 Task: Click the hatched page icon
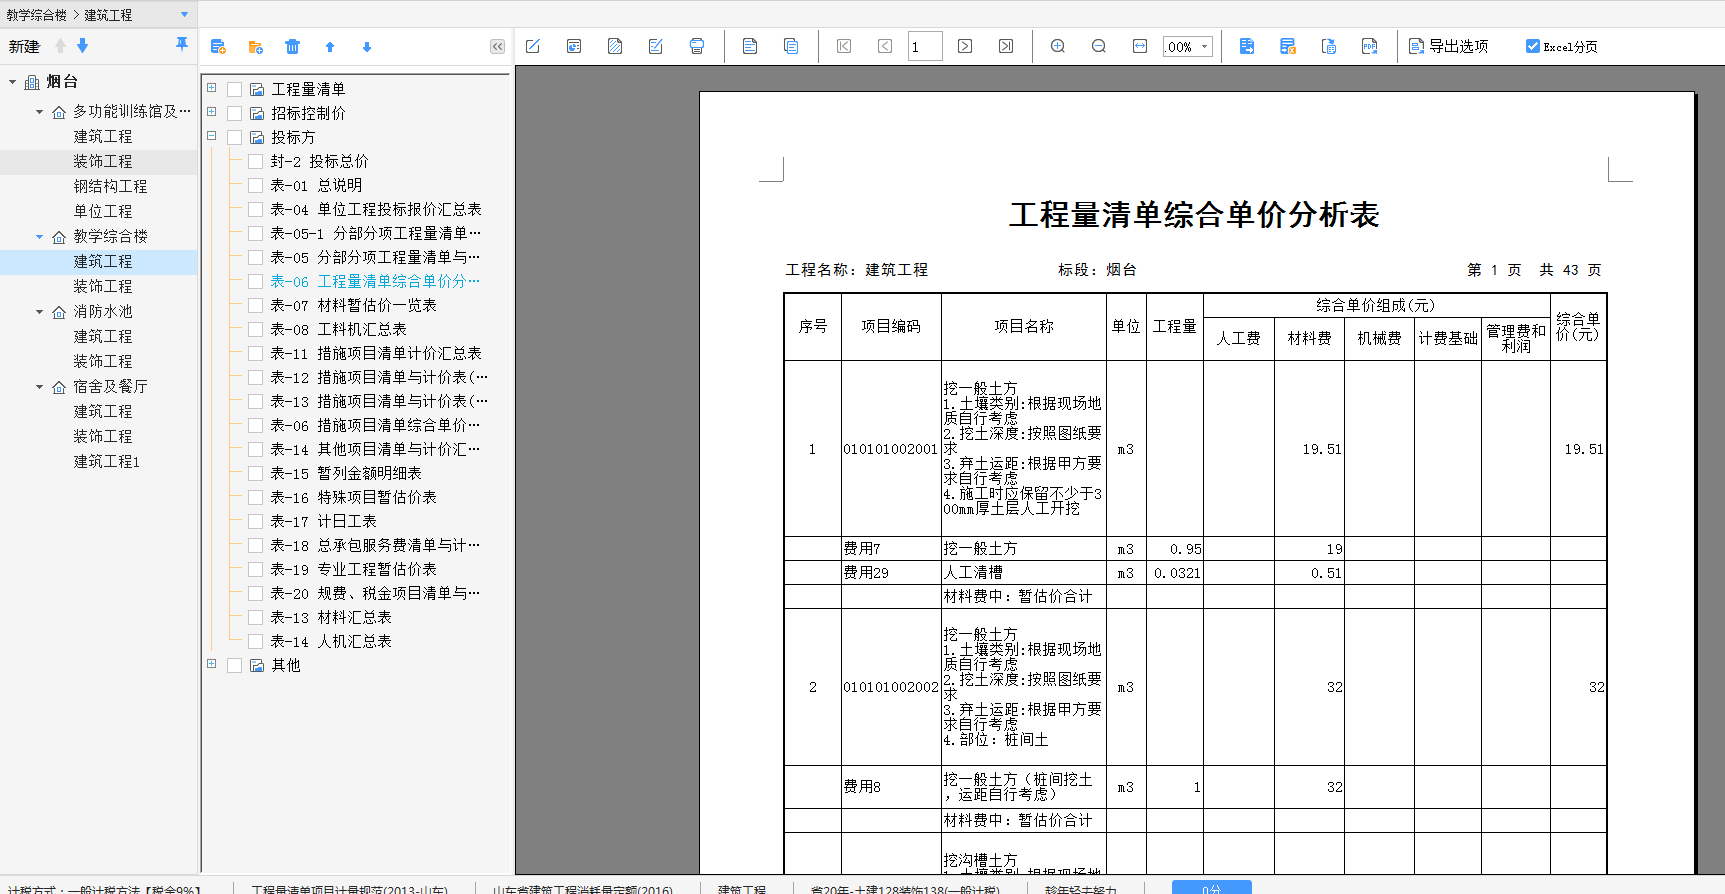click(615, 46)
